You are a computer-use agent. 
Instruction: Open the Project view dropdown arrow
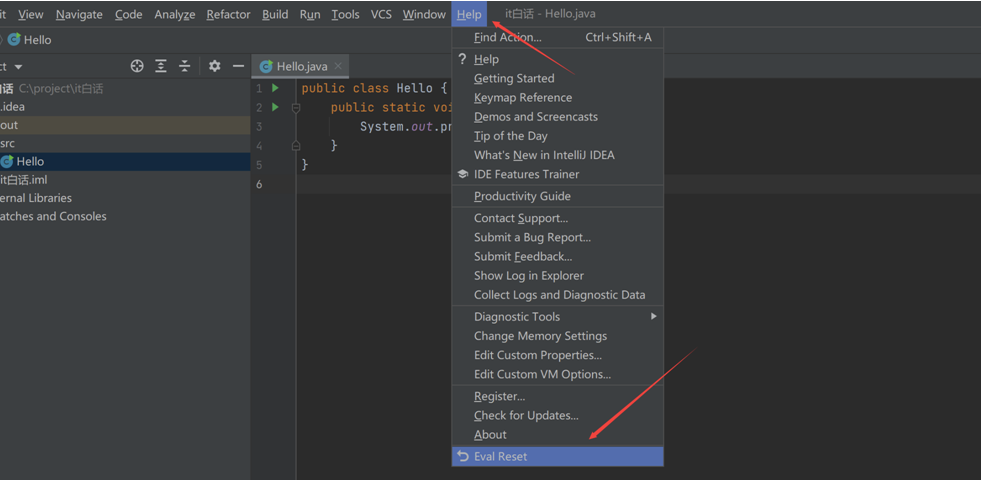[x=18, y=67]
